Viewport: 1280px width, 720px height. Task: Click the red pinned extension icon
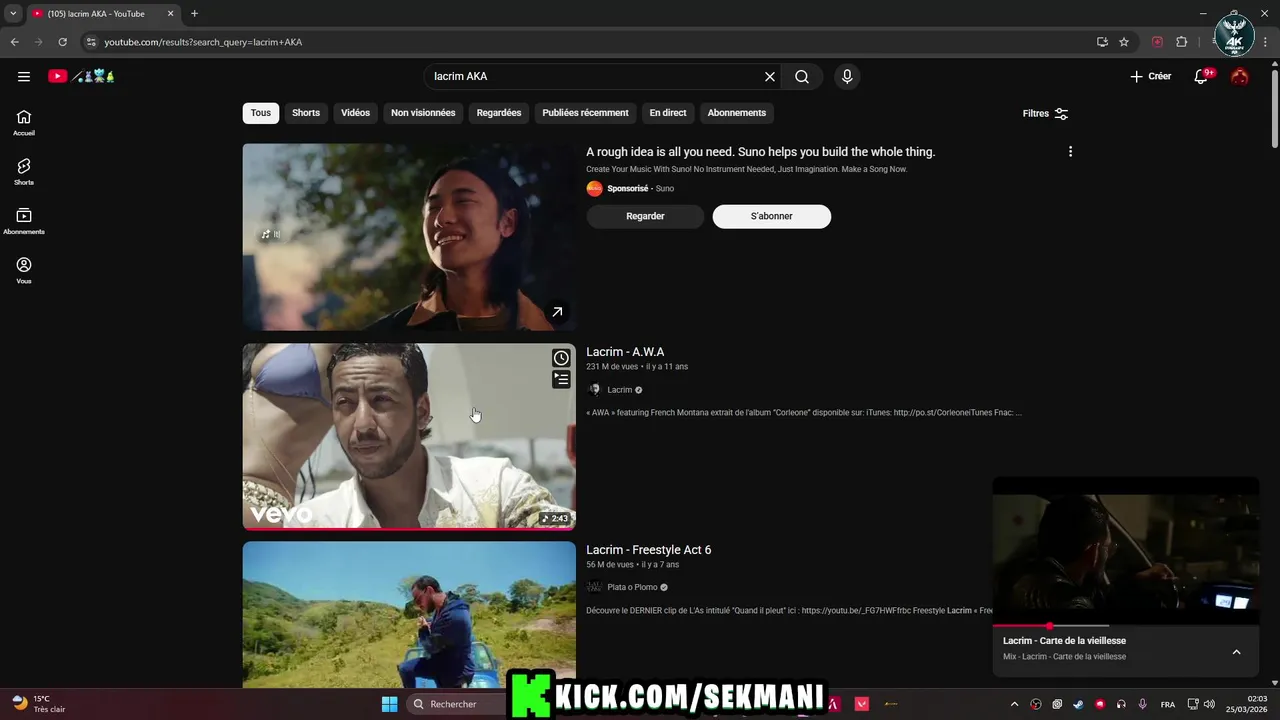click(1157, 42)
